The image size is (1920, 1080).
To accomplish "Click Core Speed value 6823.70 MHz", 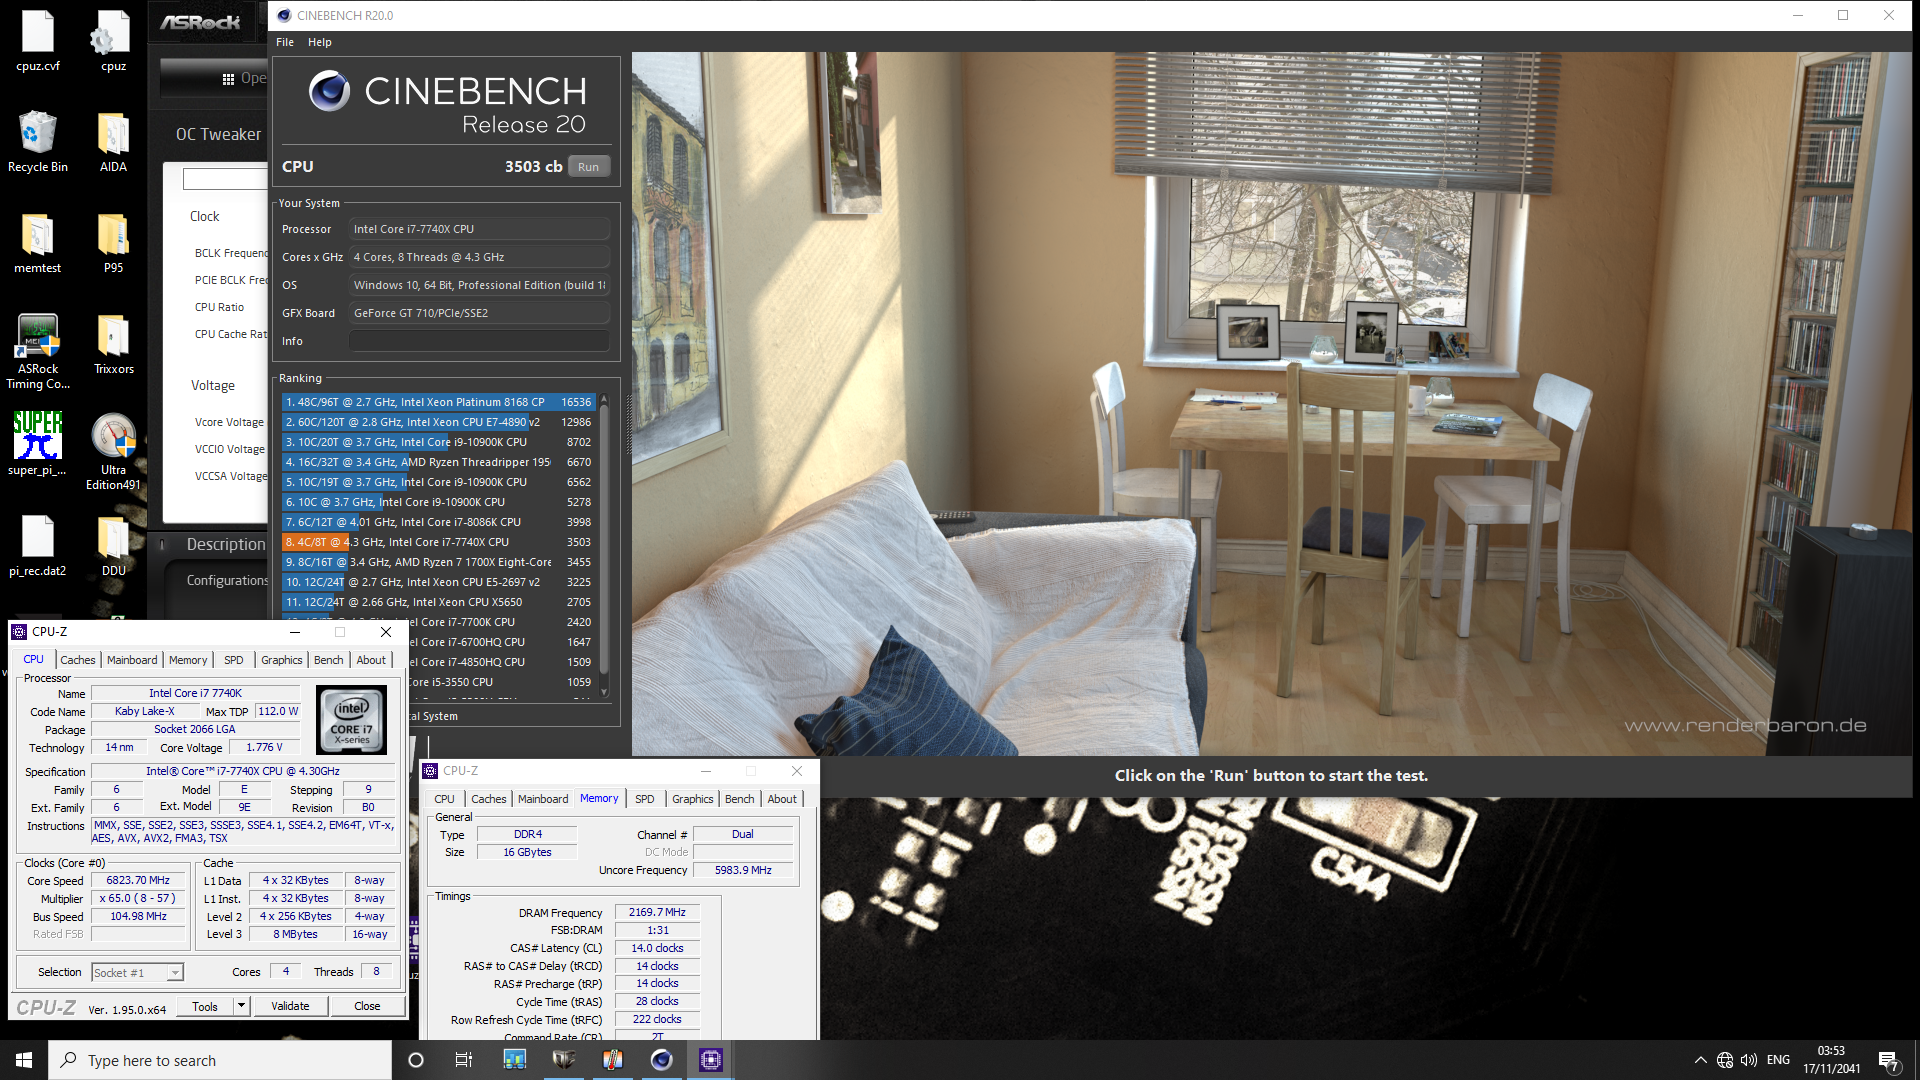I will (x=138, y=881).
